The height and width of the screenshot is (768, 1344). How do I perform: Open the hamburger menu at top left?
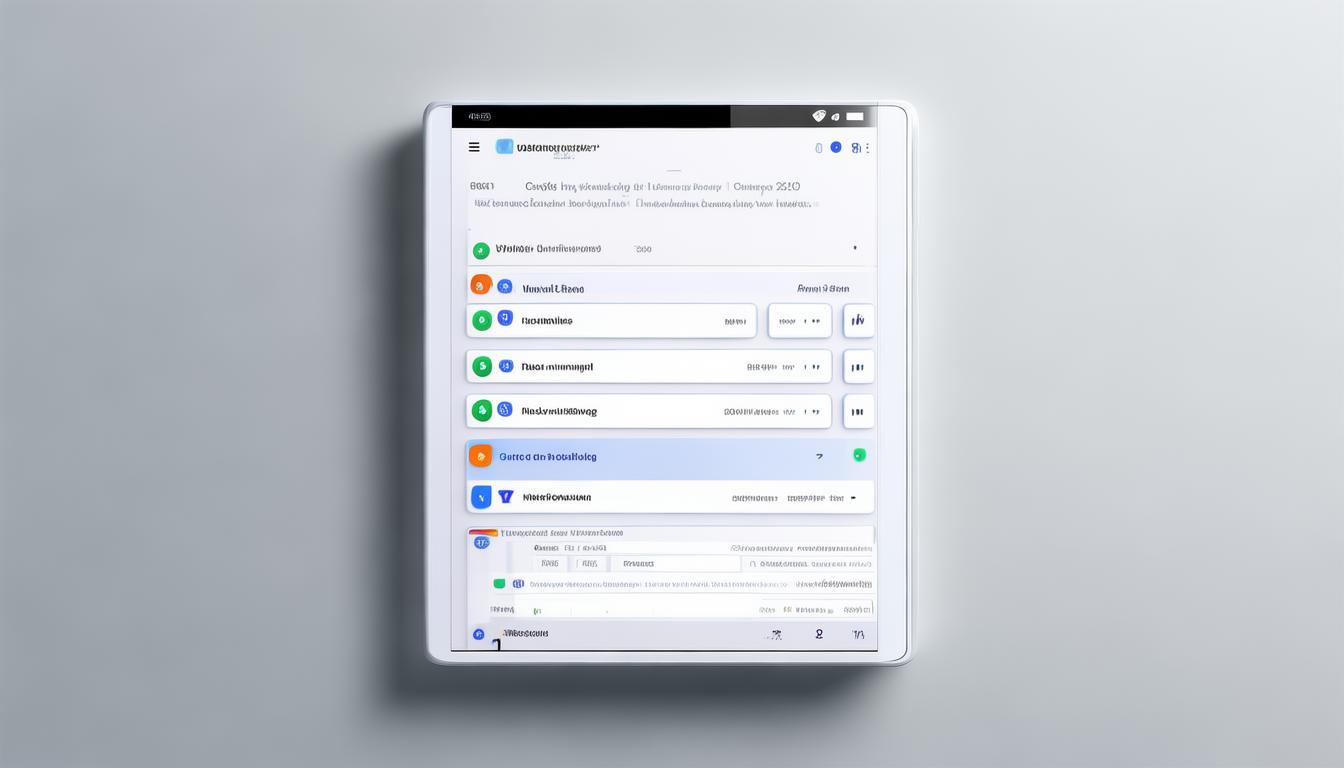[474, 147]
